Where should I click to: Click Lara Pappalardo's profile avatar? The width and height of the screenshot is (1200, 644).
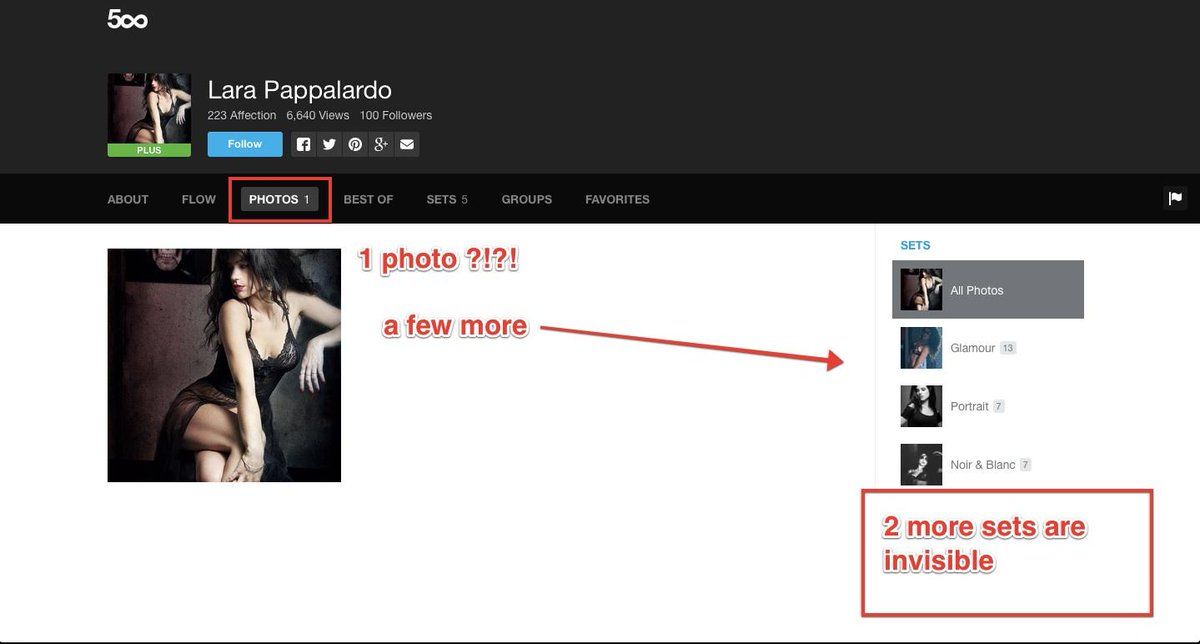click(149, 110)
